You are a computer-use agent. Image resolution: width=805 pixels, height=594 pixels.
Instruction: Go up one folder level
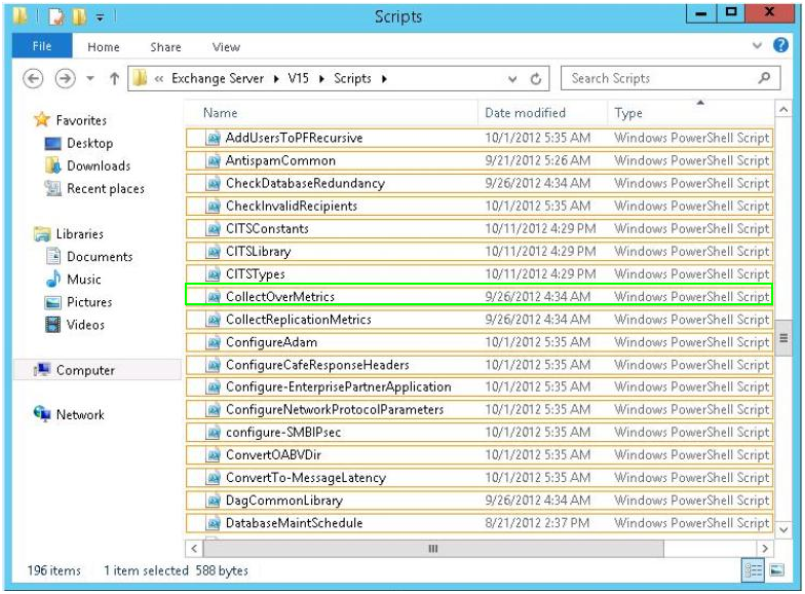pyautogui.click(x=114, y=79)
